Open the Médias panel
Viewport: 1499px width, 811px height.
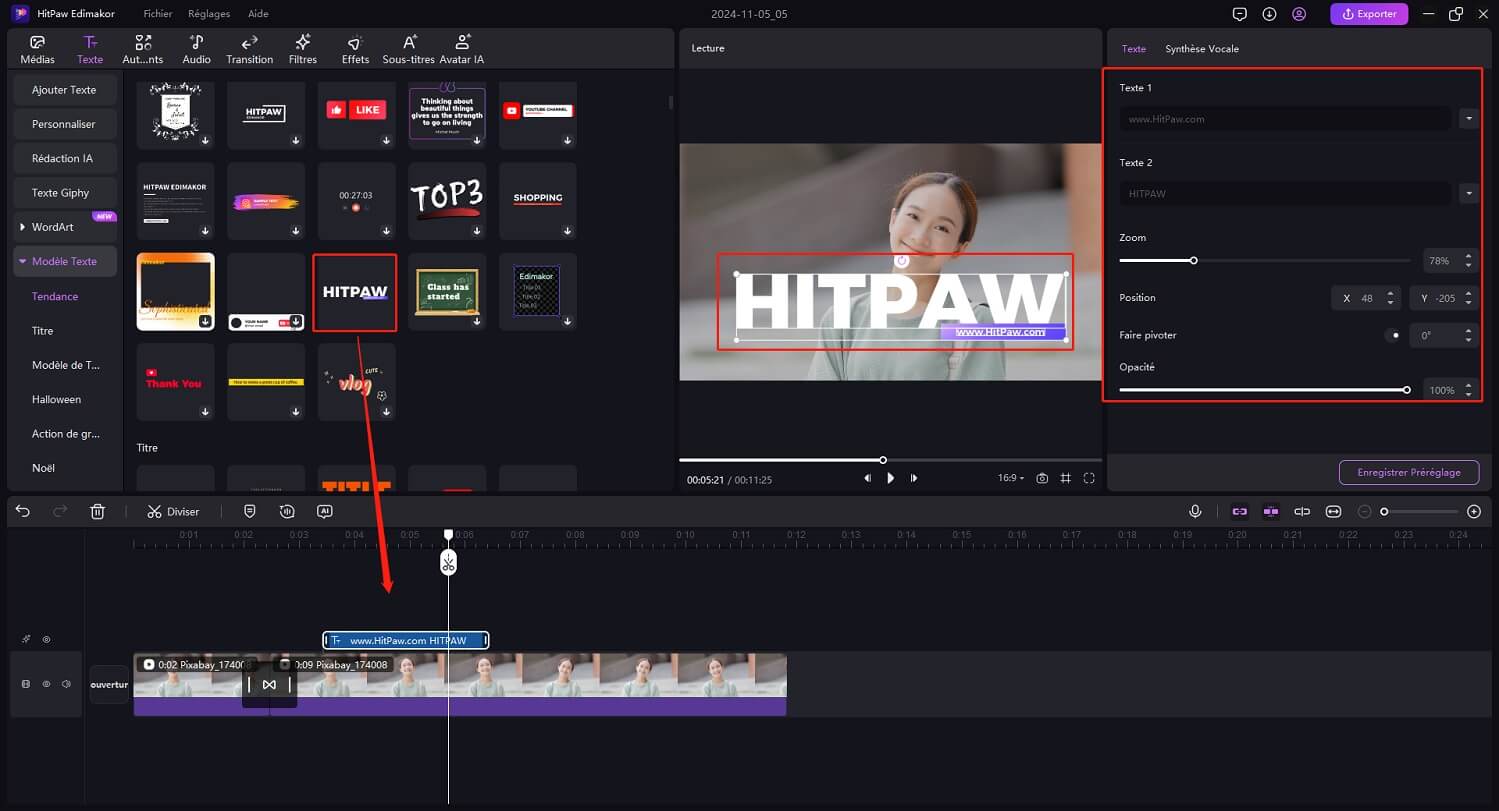tap(38, 49)
